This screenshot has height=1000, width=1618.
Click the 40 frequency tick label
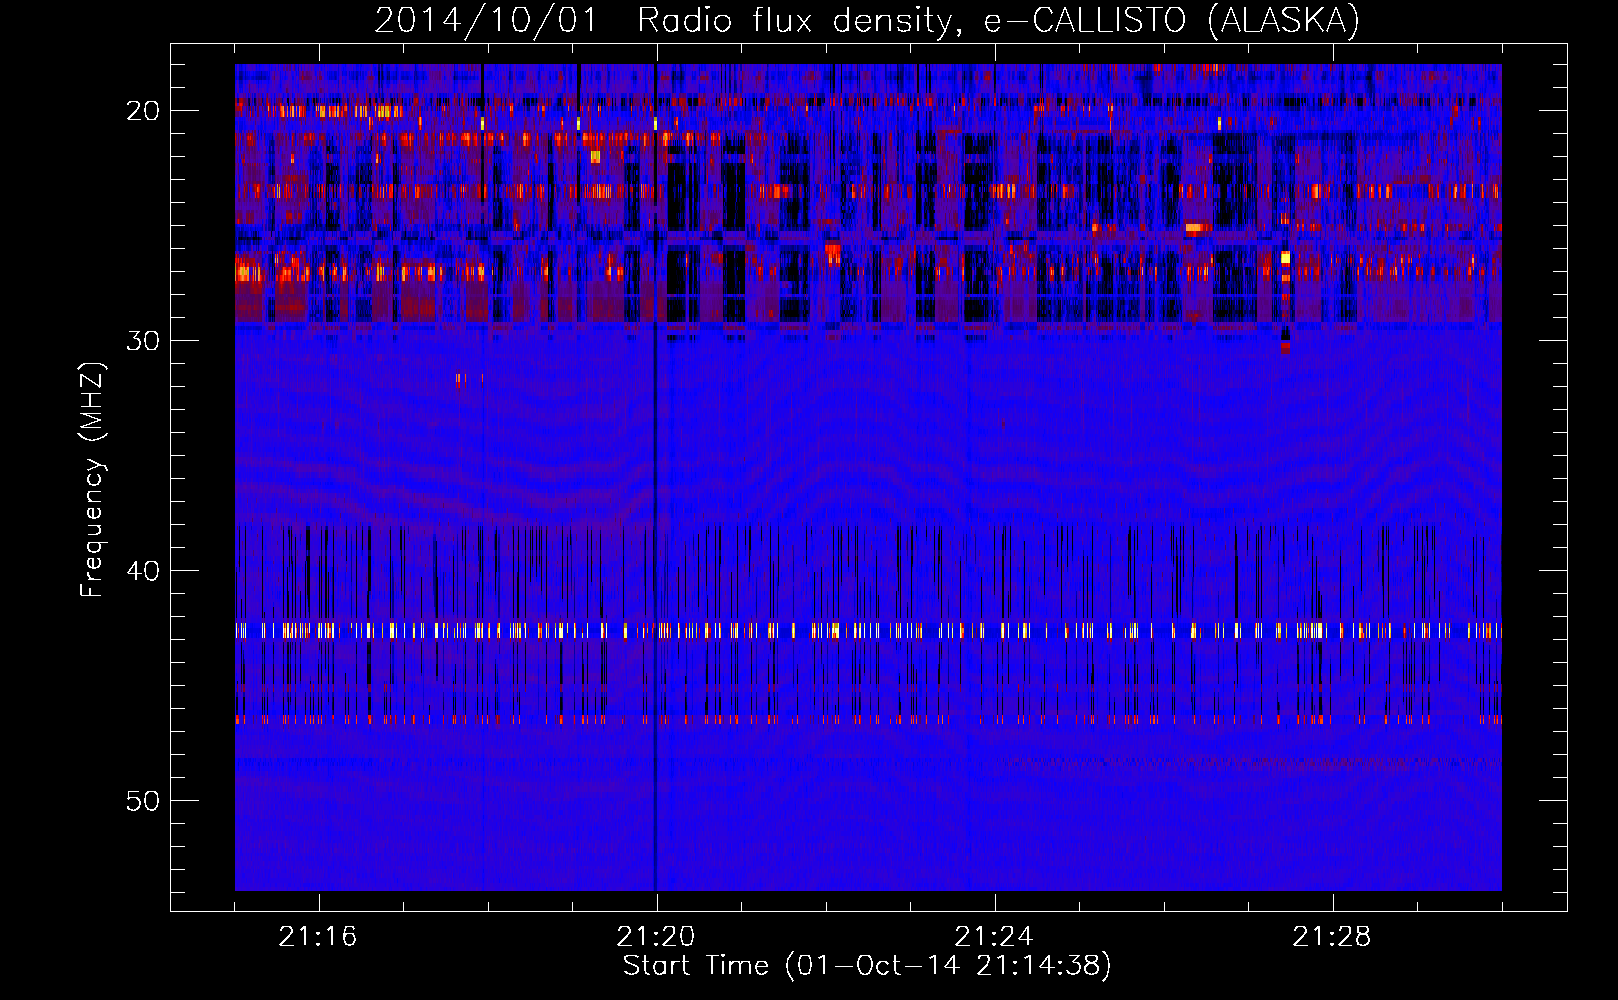143,570
